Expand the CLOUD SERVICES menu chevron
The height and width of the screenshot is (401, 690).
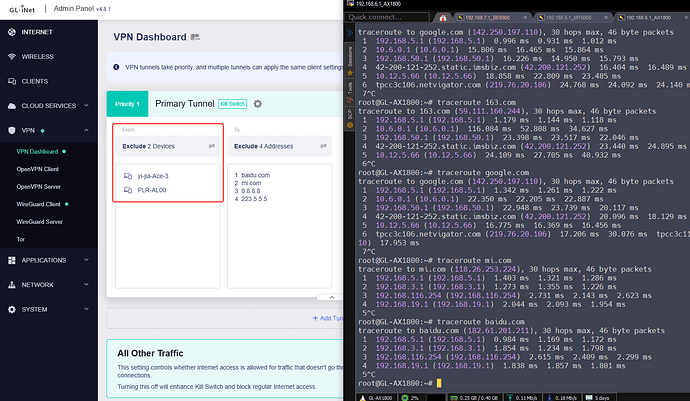(86, 106)
